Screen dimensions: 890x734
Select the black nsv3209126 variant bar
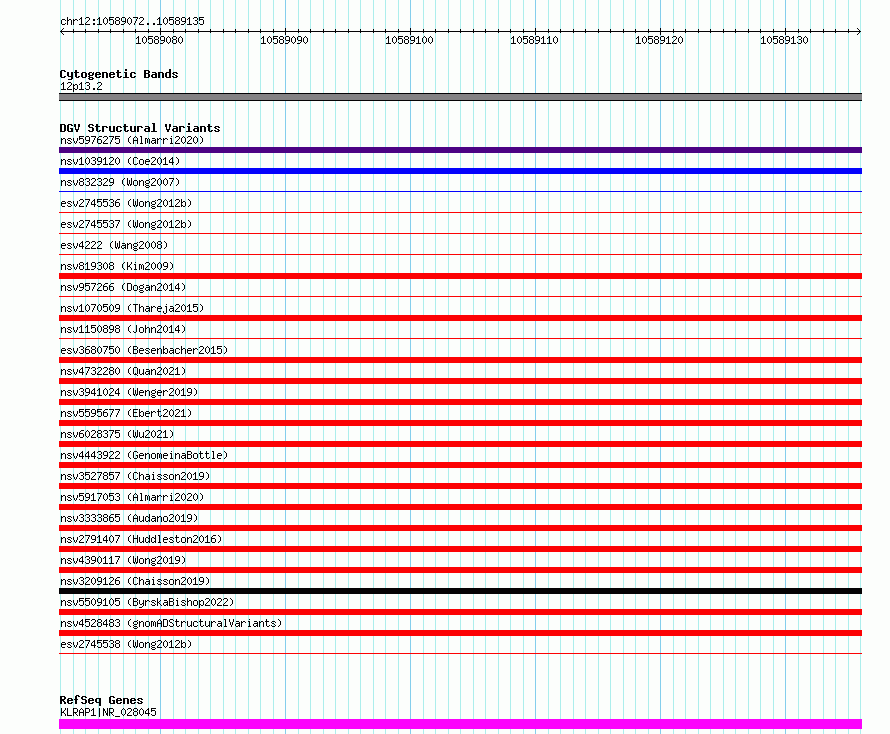pyautogui.click(x=460, y=592)
